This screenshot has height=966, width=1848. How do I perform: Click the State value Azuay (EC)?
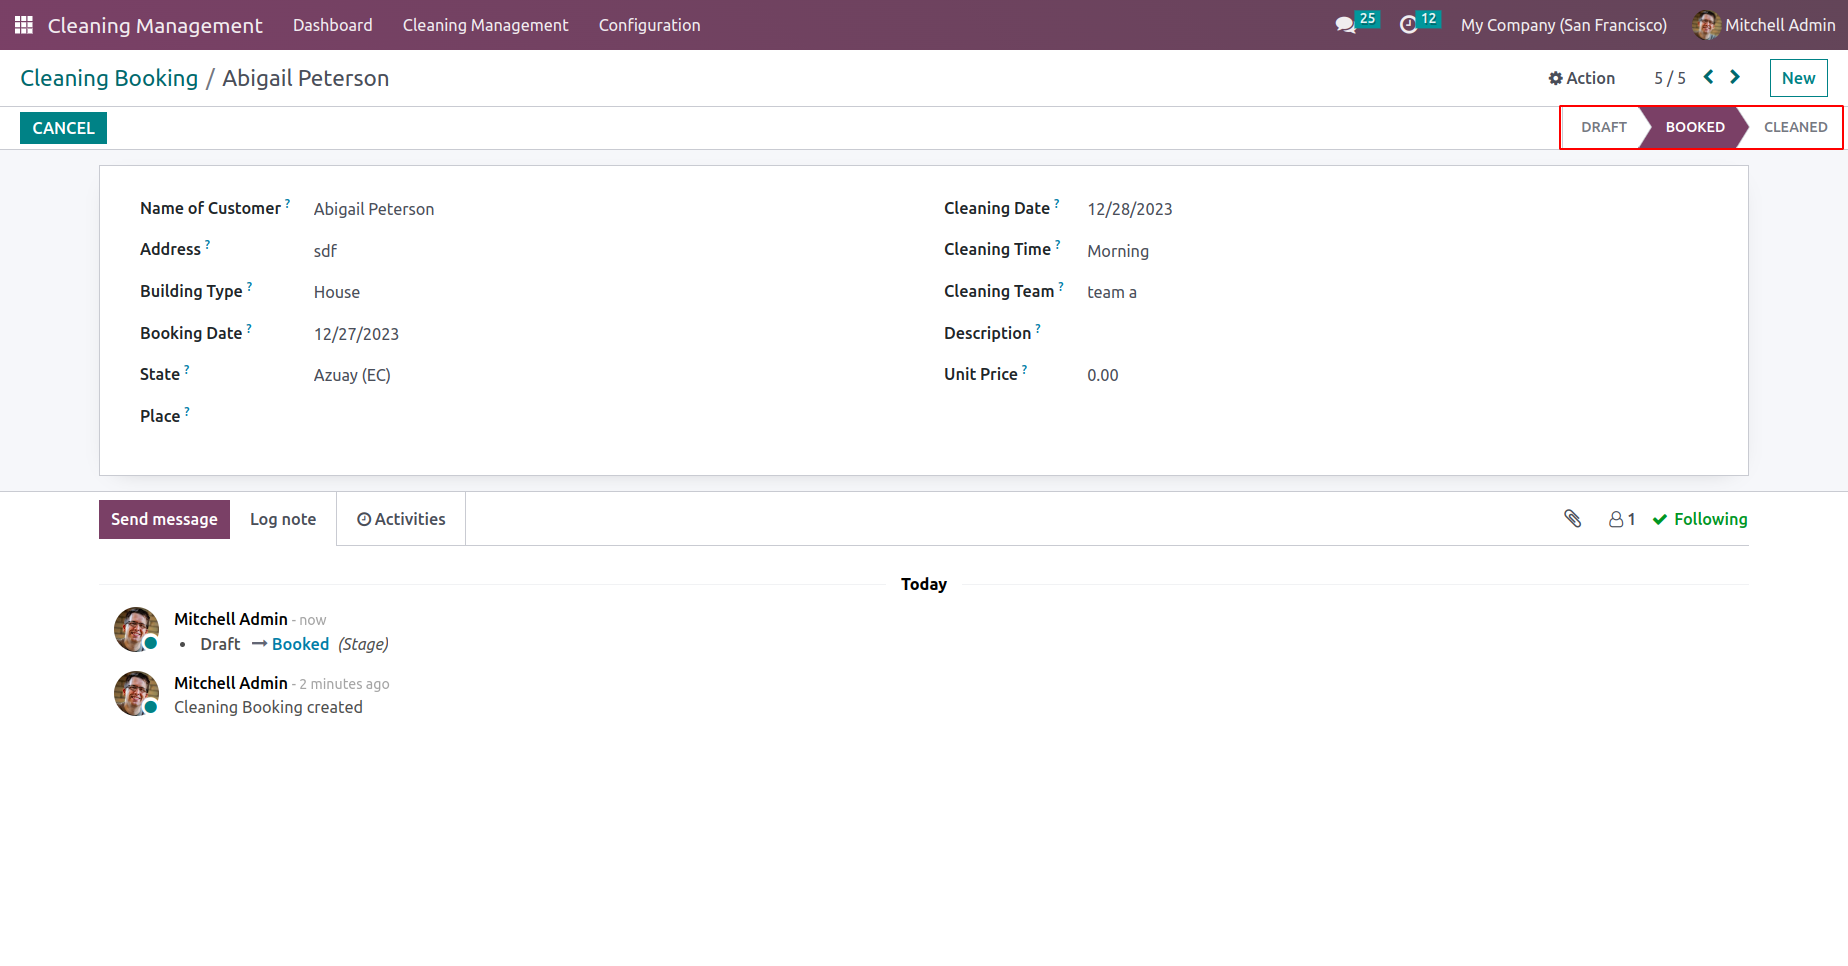tap(352, 375)
